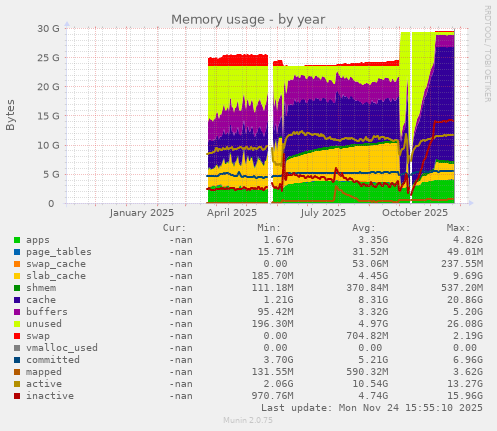Image resolution: width=497 pixels, height=431 pixels.
Task: Click the active avg value 10.54G
Action: 370,384
